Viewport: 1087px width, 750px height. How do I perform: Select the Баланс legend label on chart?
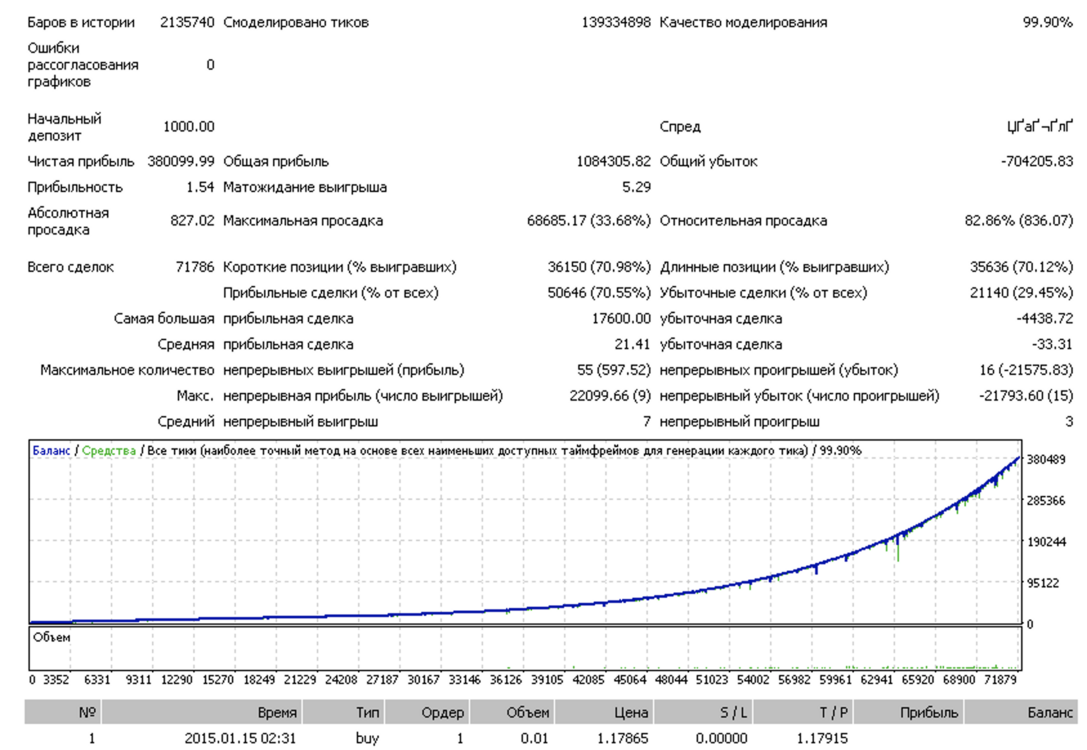point(51,451)
